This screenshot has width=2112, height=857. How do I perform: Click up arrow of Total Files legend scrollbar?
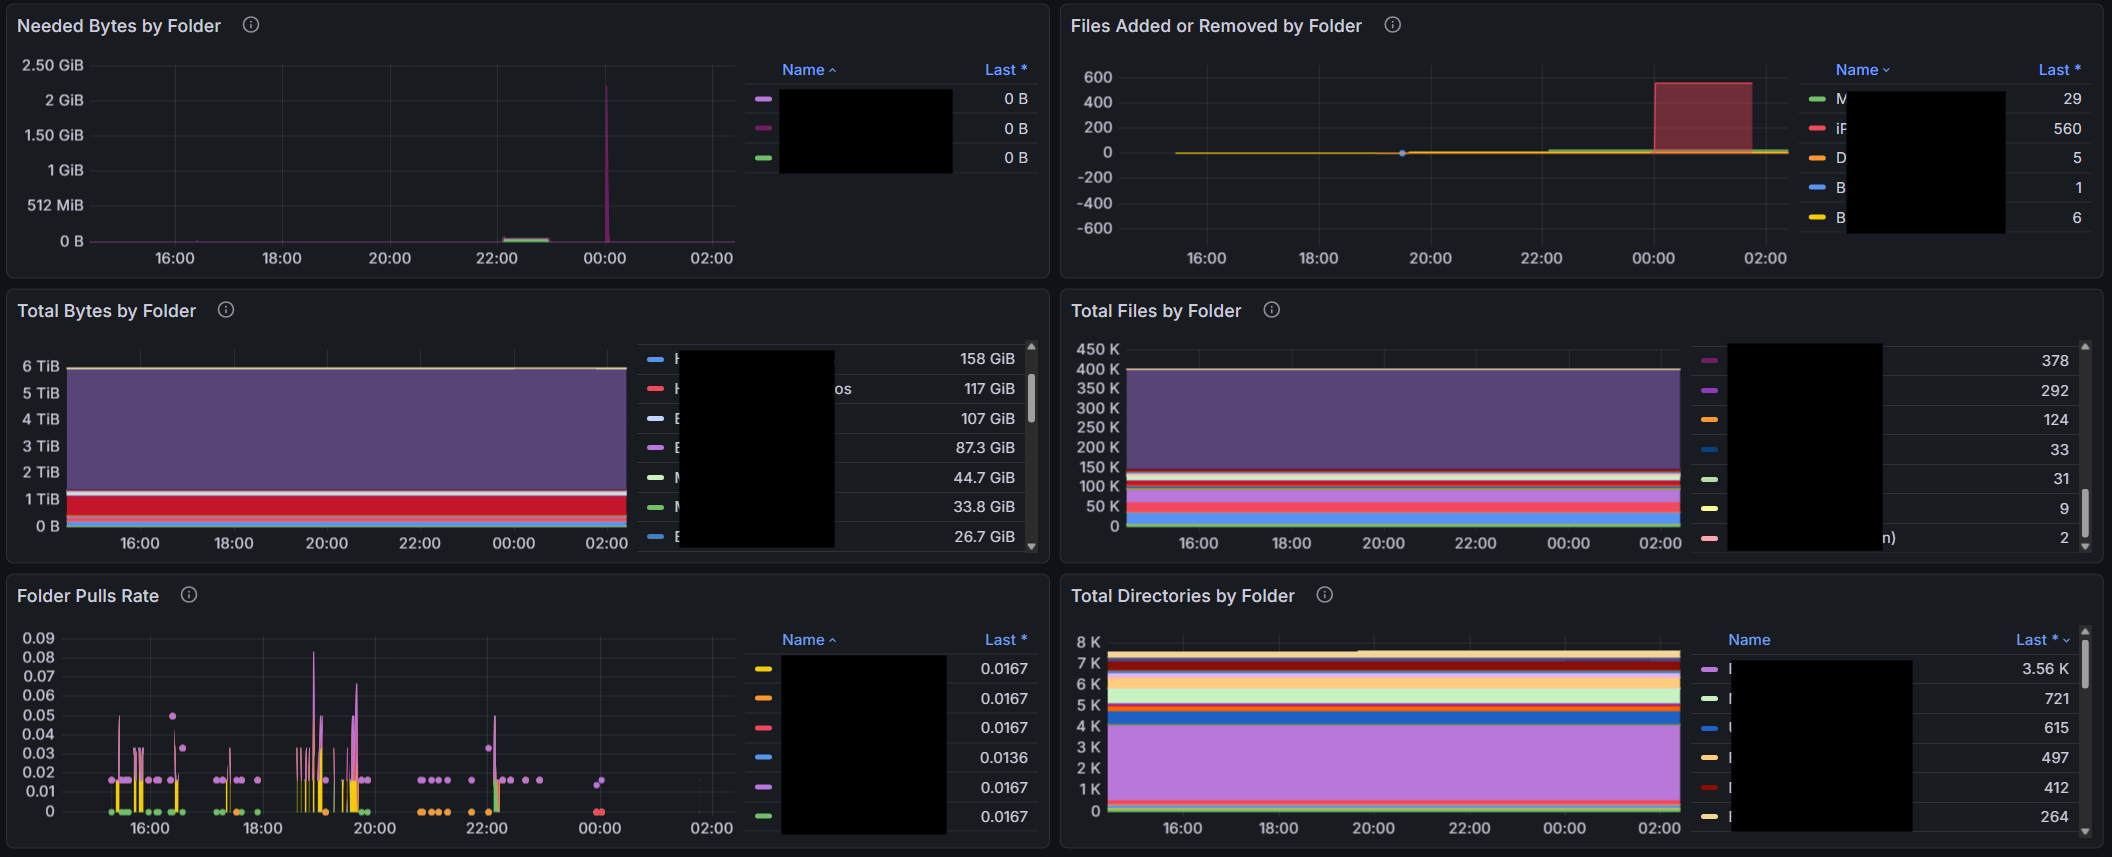click(x=2085, y=347)
